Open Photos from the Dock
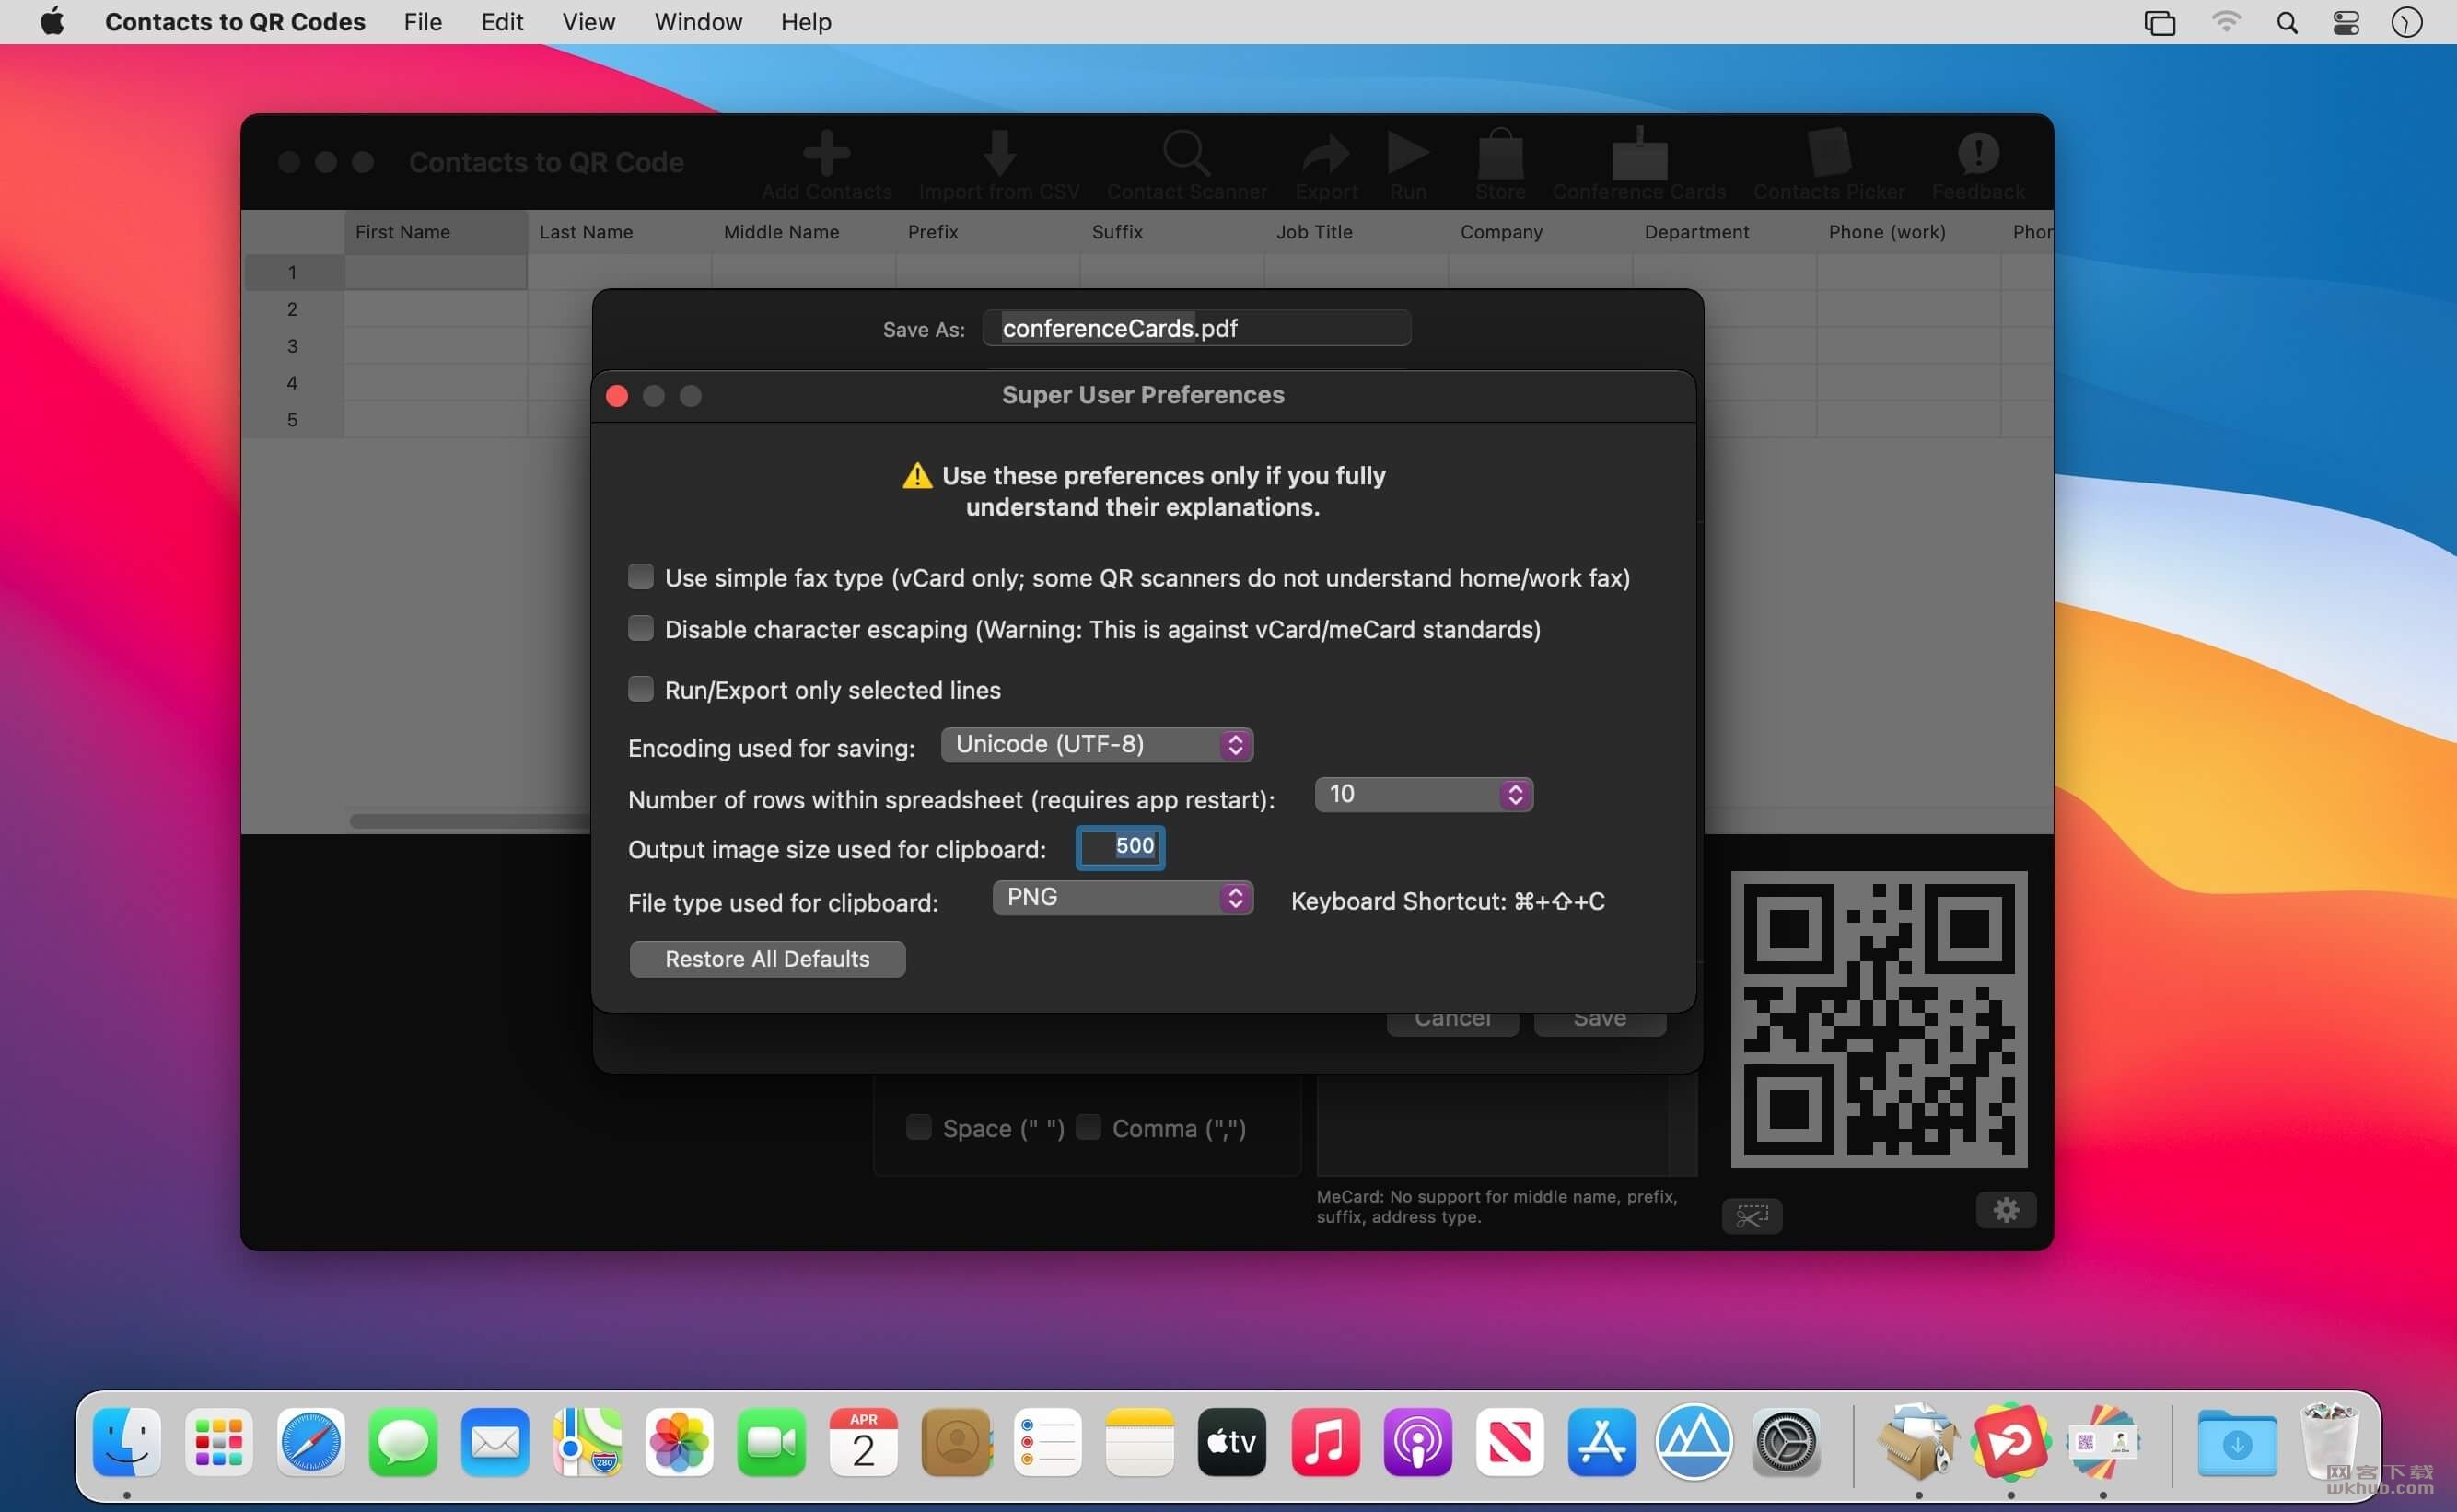Image resolution: width=2457 pixels, height=1512 pixels. coord(679,1442)
